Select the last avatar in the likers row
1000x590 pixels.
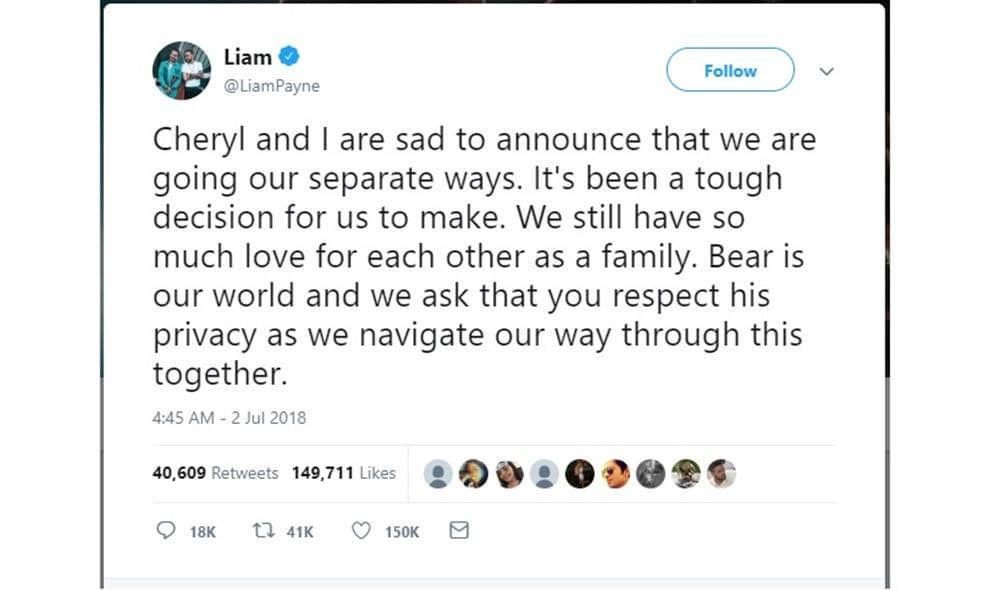click(x=720, y=472)
